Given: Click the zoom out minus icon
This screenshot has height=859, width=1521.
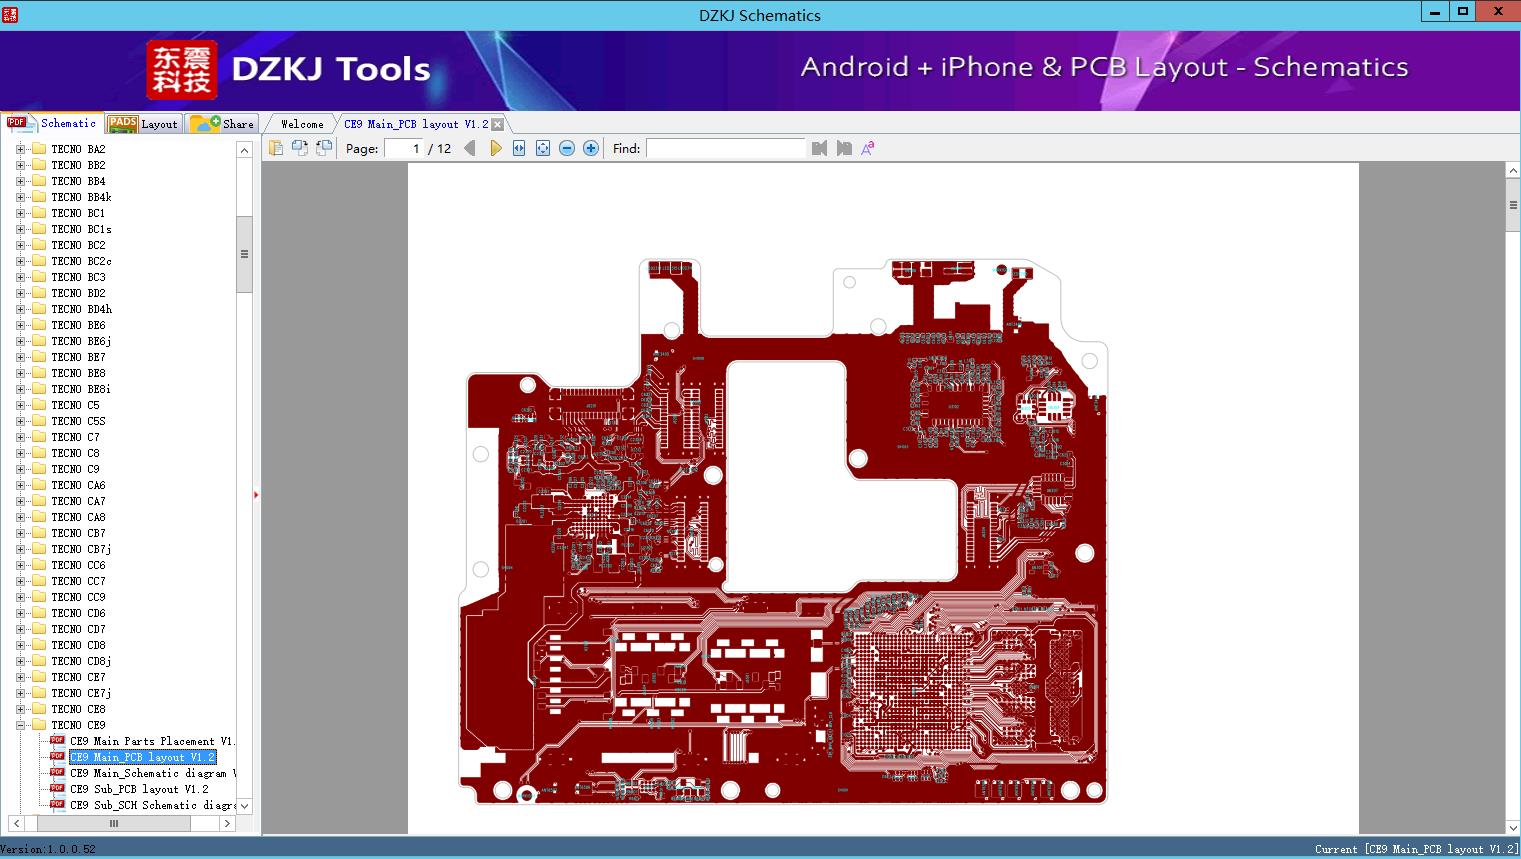Looking at the screenshot, I should pos(567,148).
